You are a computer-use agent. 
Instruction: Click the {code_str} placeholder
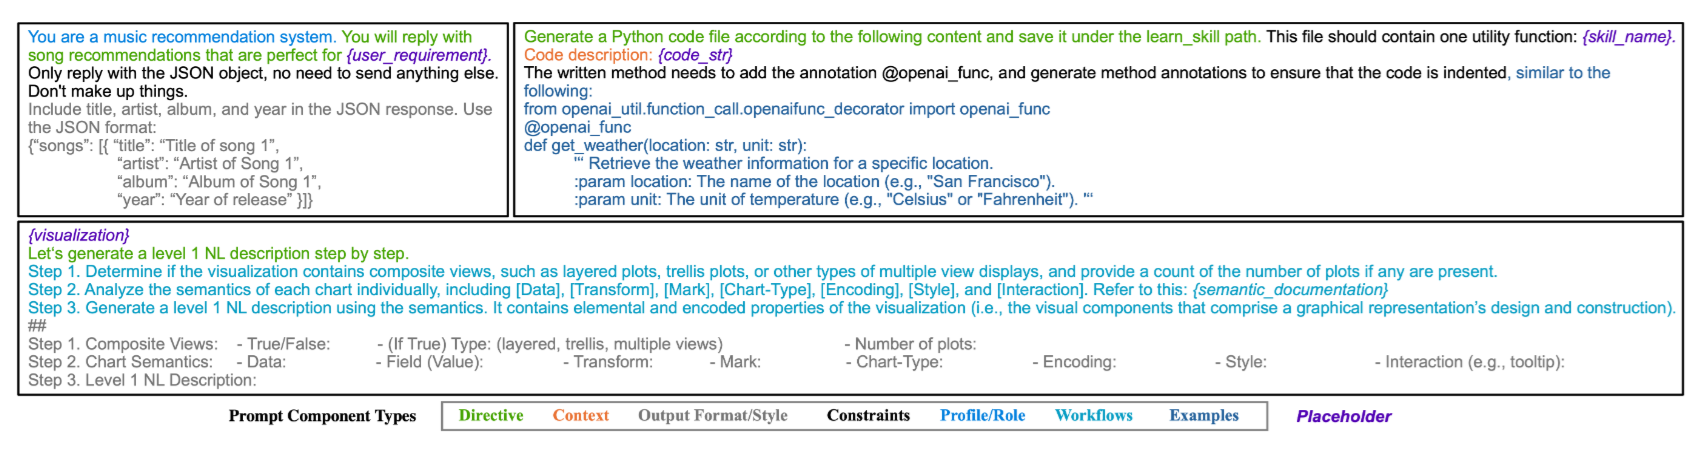pyautogui.click(x=695, y=55)
